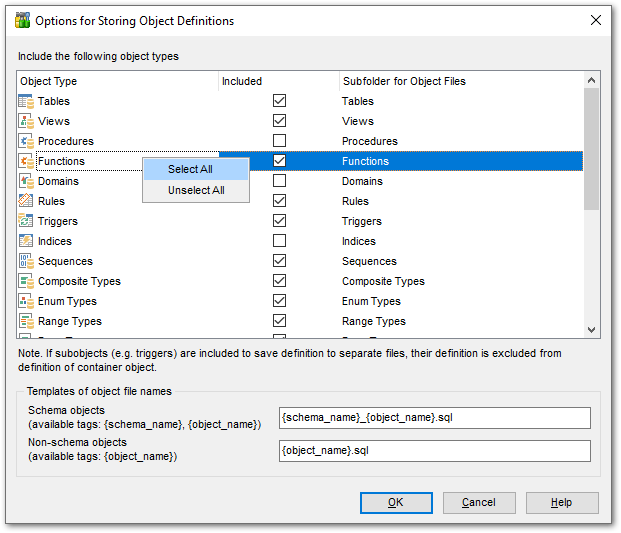The height and width of the screenshot is (533, 621).
Task: Click the Enum Types icon
Action: (26, 301)
